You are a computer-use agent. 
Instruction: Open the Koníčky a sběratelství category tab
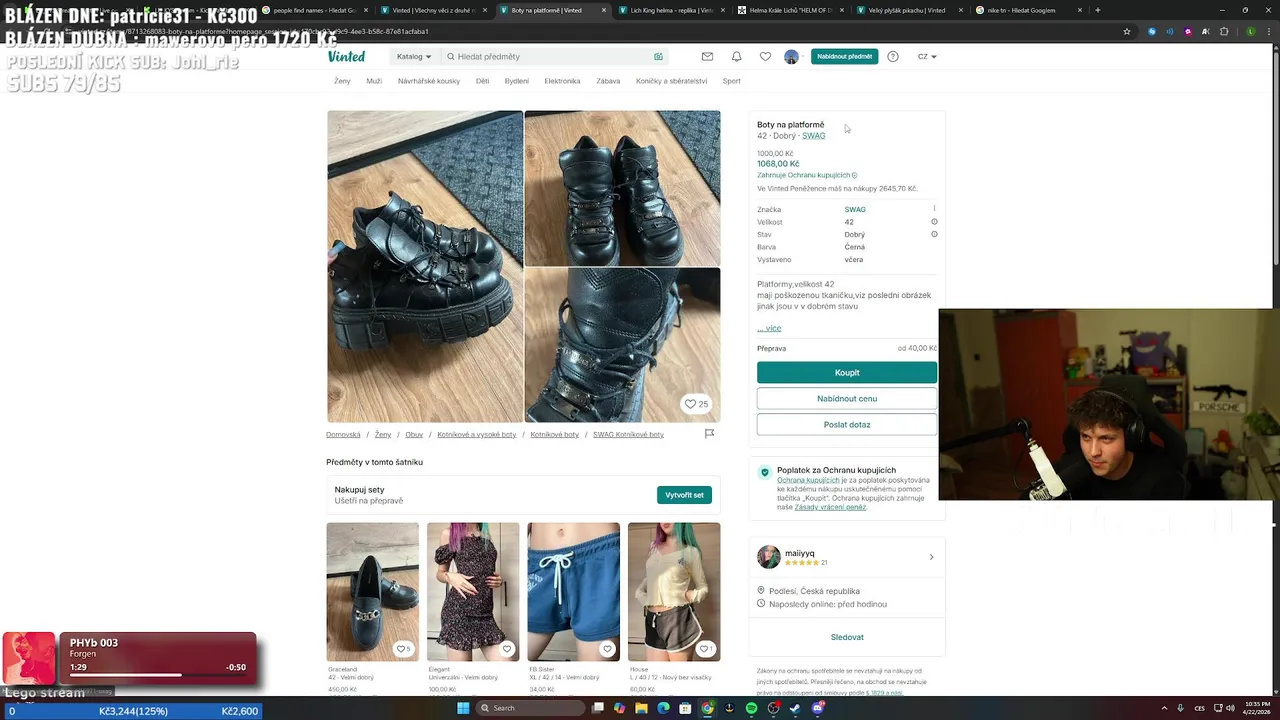coord(671,81)
